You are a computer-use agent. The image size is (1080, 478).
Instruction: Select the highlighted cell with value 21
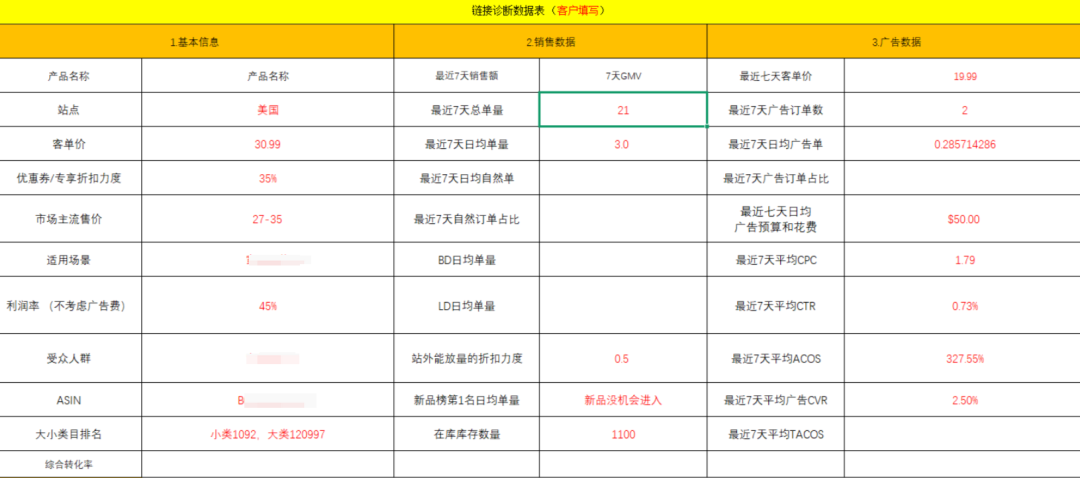(623, 110)
